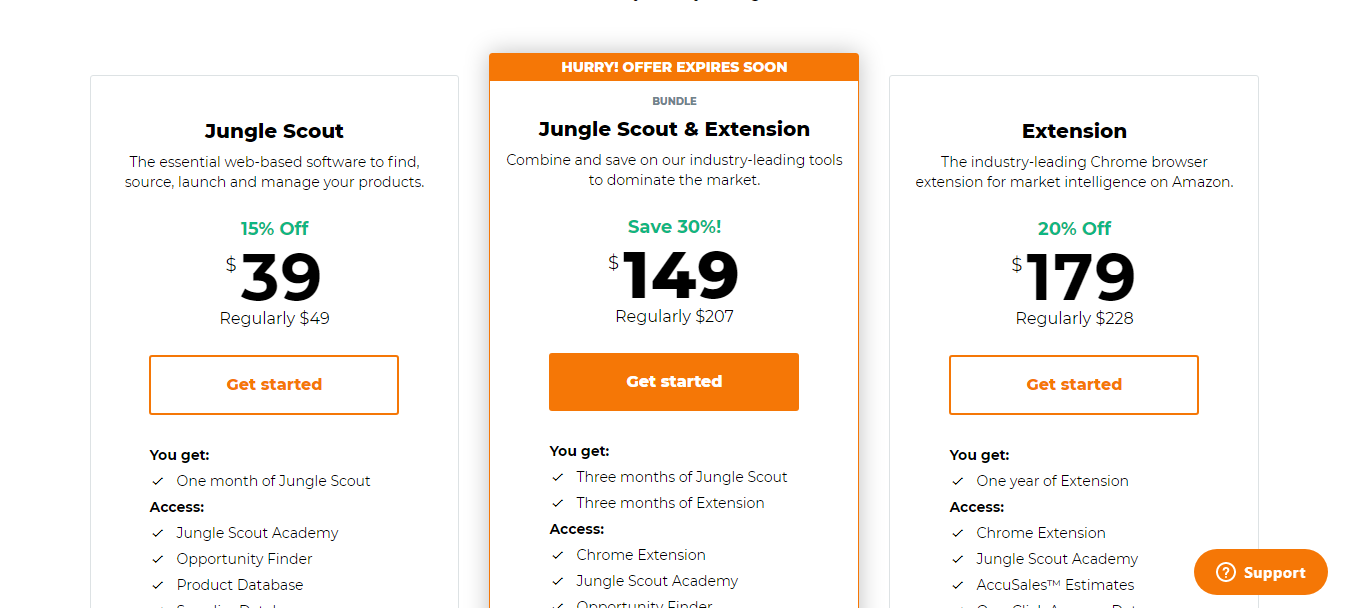This screenshot has height=608, width=1349.
Task: Click the checkmark next to AccuSales Estimates
Action: [x=956, y=584]
